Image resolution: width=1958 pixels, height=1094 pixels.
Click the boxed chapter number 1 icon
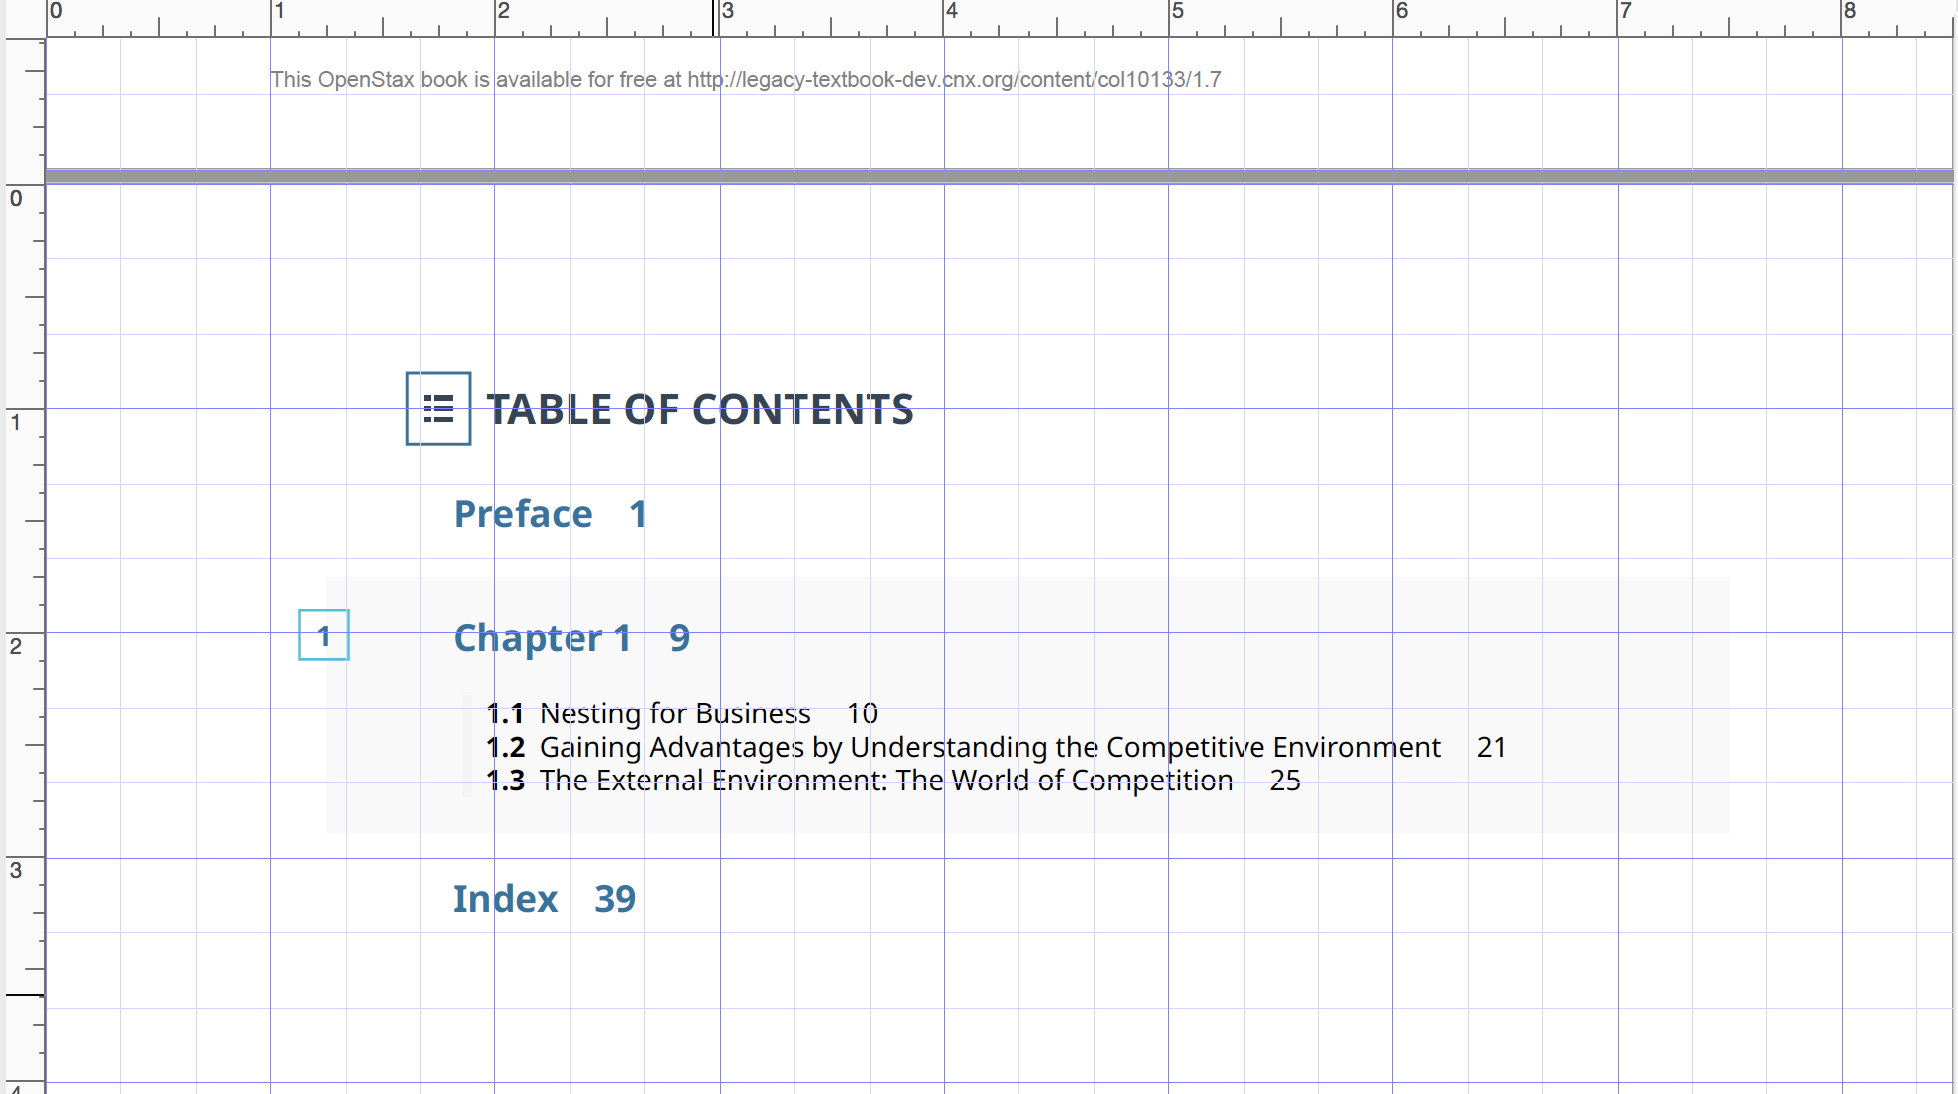tap(324, 635)
